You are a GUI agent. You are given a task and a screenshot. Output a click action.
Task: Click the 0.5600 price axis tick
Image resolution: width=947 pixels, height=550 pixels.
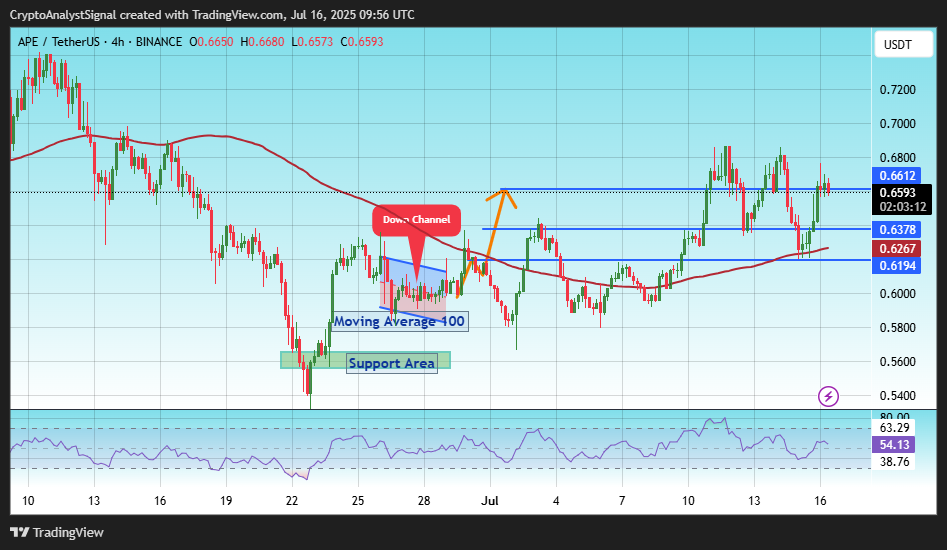pos(897,362)
